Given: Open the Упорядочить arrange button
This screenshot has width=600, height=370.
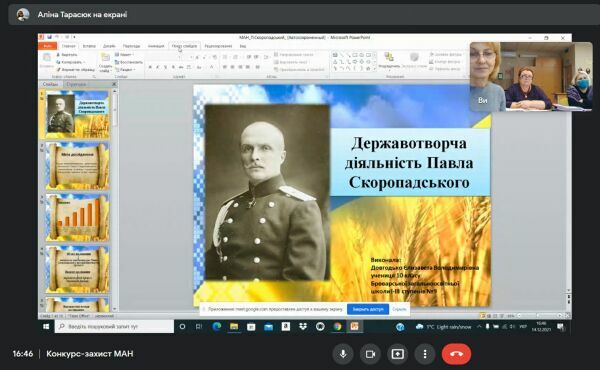Looking at the screenshot, I should tap(389, 60).
